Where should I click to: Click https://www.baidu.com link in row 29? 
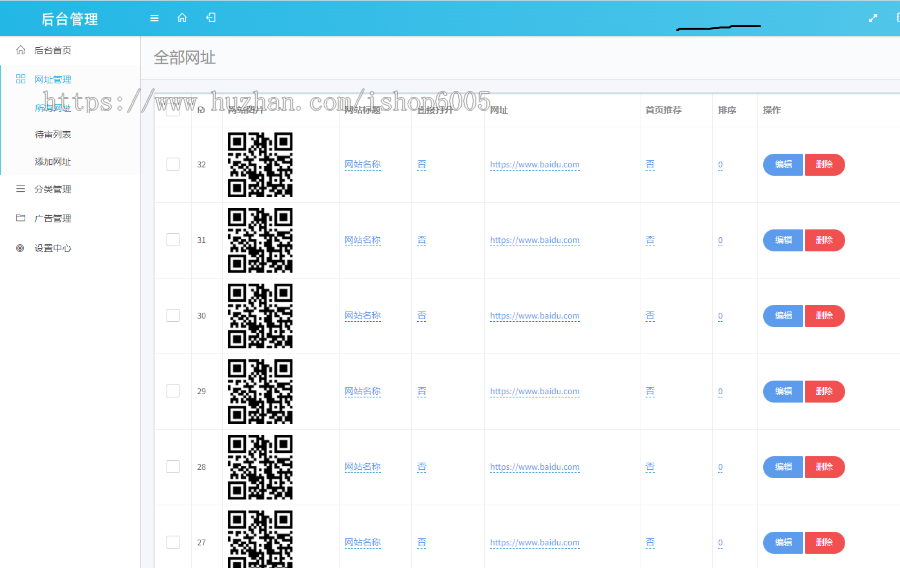coord(535,391)
